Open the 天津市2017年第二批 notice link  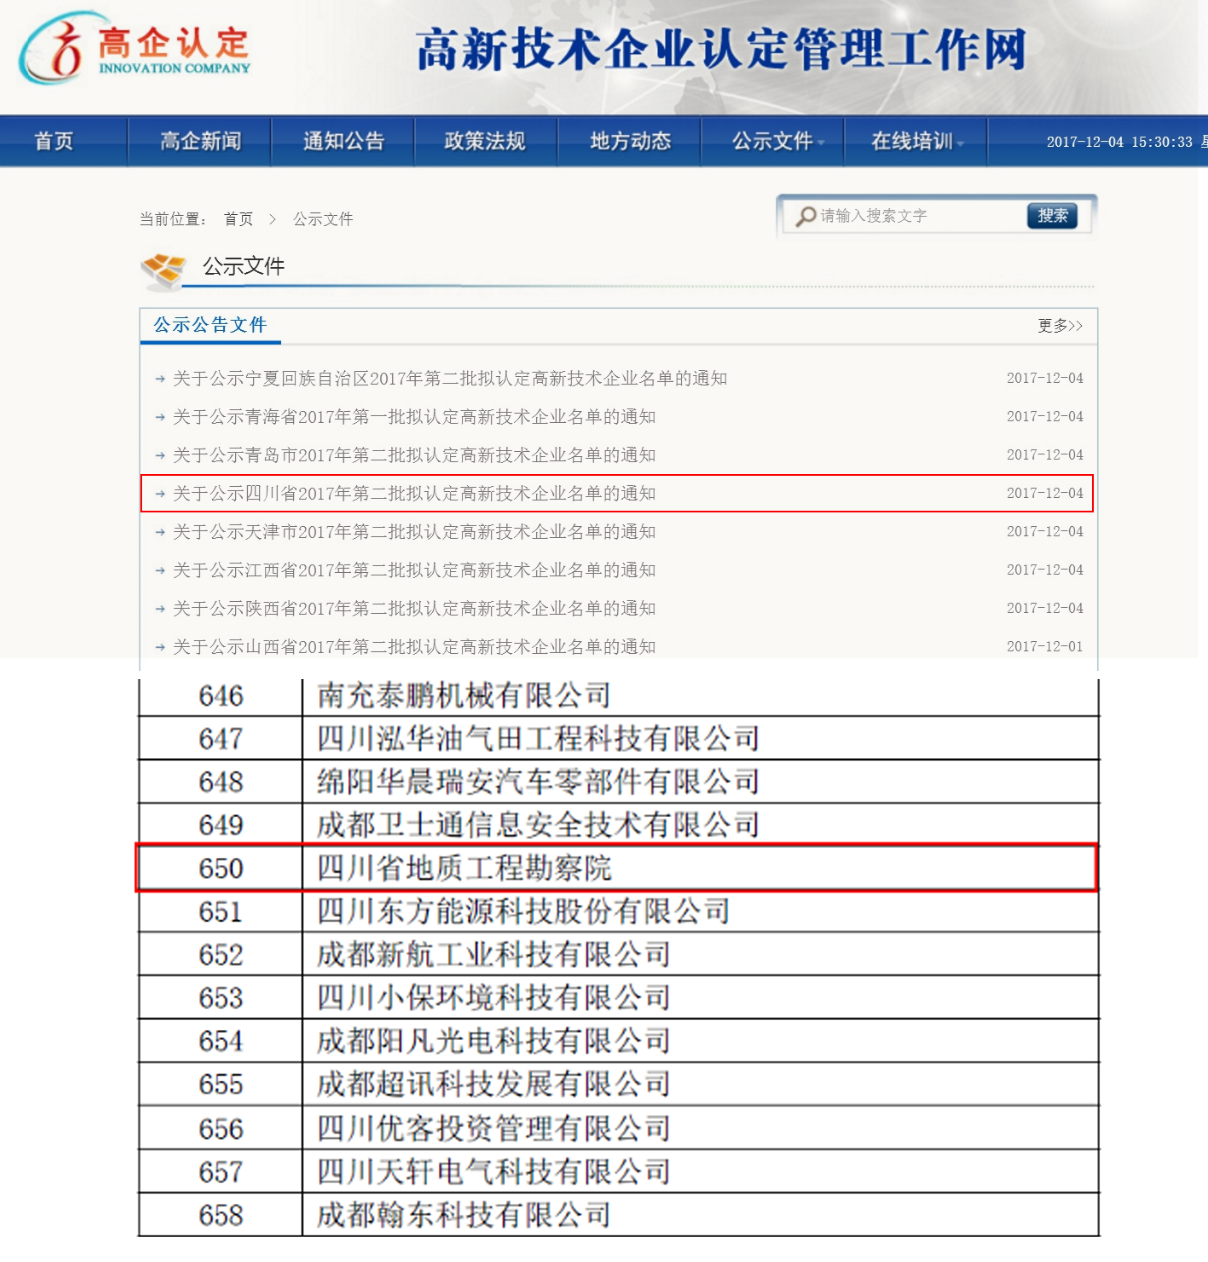coord(414,532)
